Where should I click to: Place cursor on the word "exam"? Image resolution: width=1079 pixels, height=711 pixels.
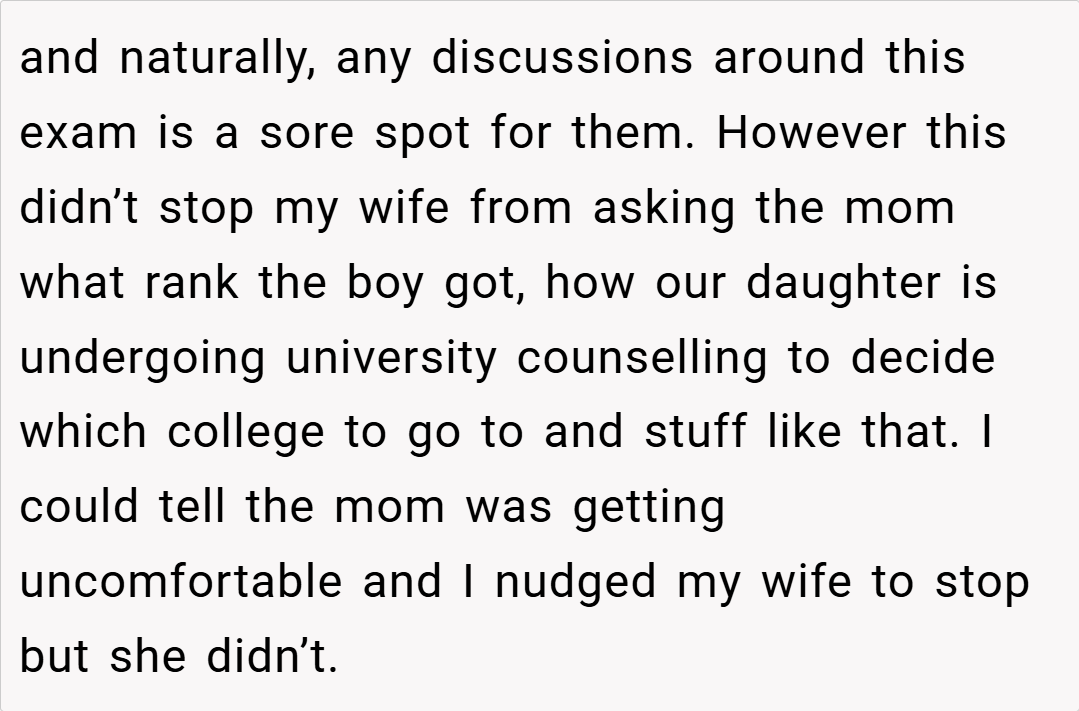pyautogui.click(x=78, y=134)
